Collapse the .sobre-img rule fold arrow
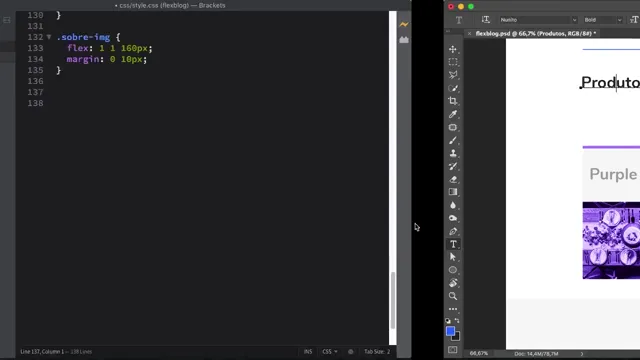Screen dimensions: 640x360 click(49, 37)
